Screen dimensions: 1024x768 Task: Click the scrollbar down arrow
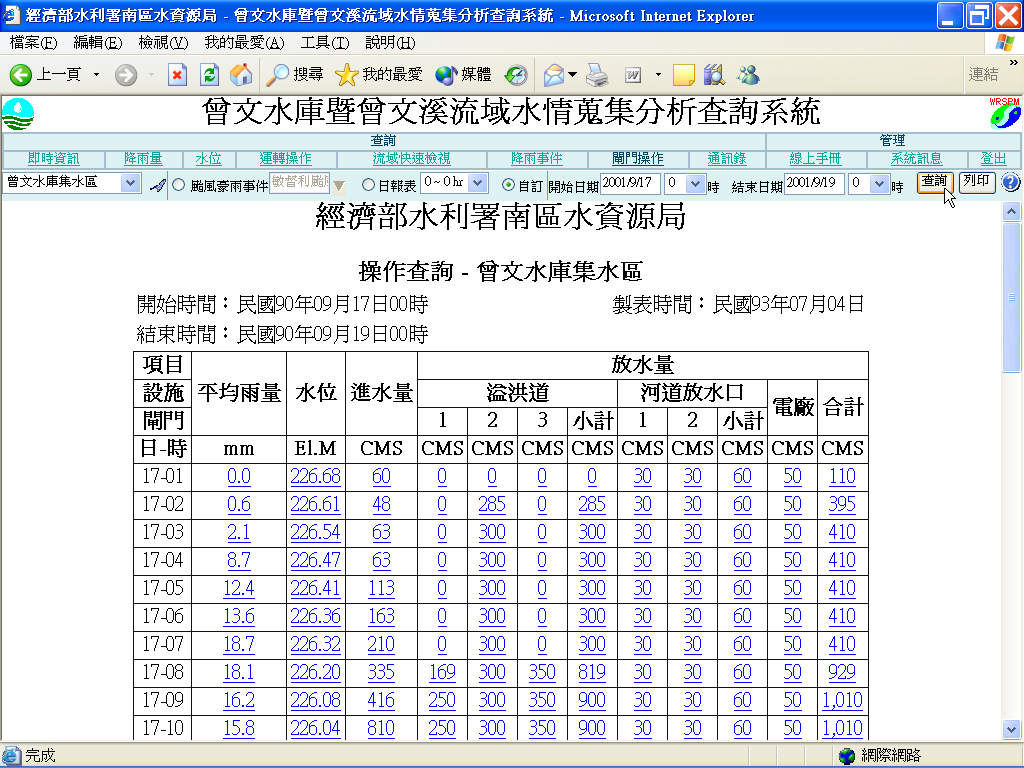tap(1012, 729)
